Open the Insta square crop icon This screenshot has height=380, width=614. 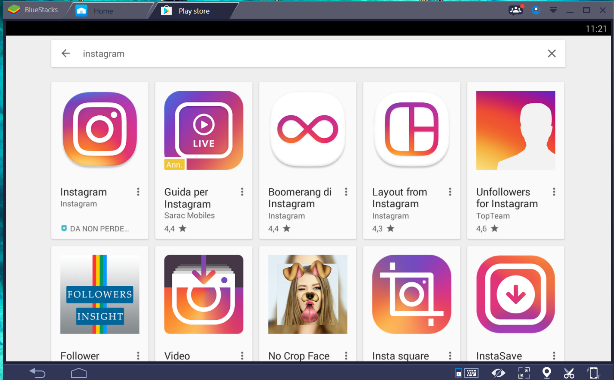pos(412,294)
